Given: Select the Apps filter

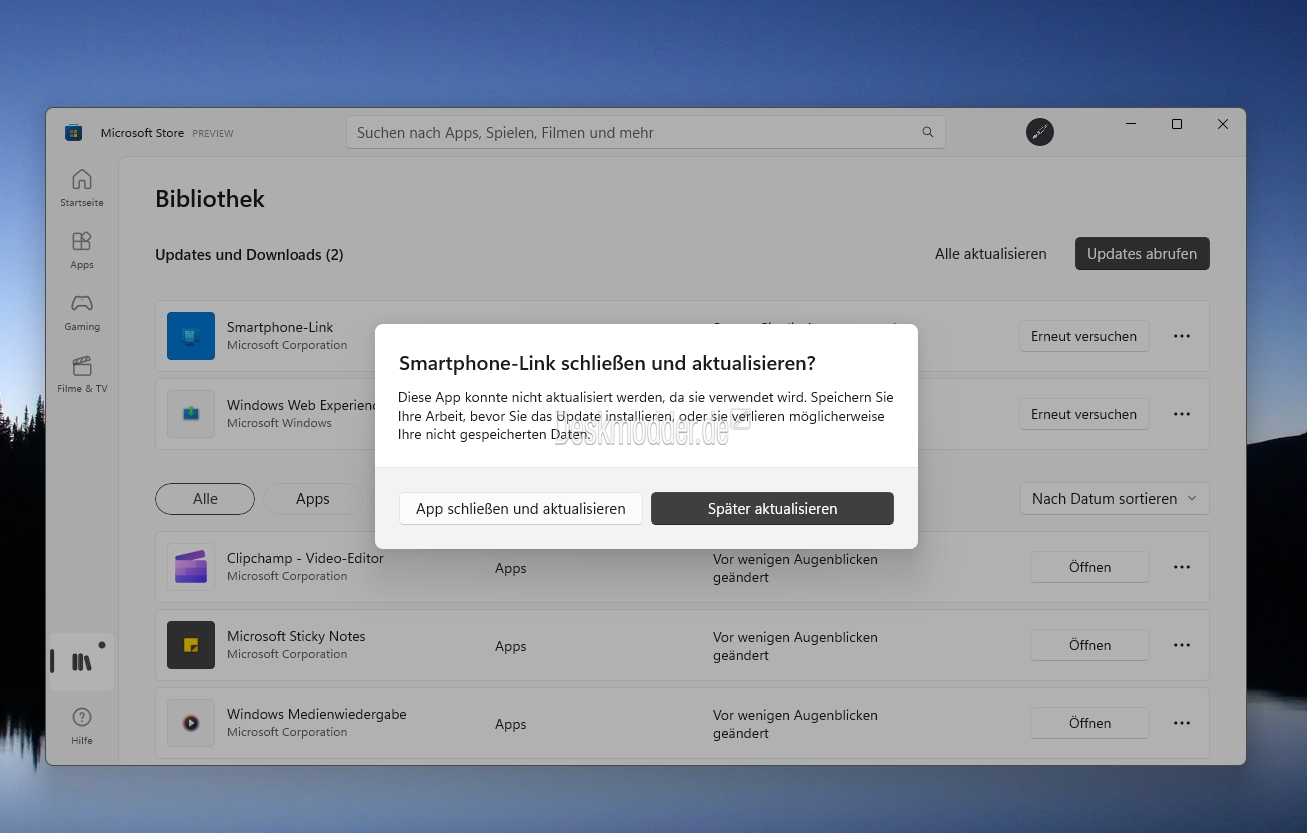Looking at the screenshot, I should (x=312, y=498).
